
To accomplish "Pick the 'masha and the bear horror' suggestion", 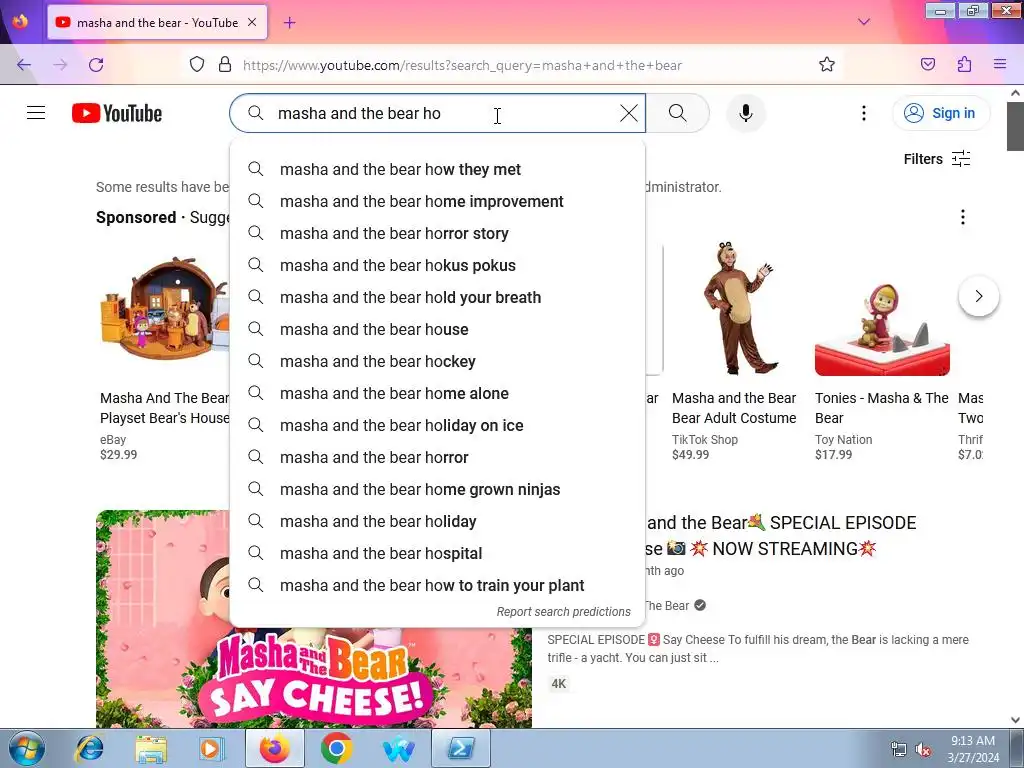I will point(438,458).
